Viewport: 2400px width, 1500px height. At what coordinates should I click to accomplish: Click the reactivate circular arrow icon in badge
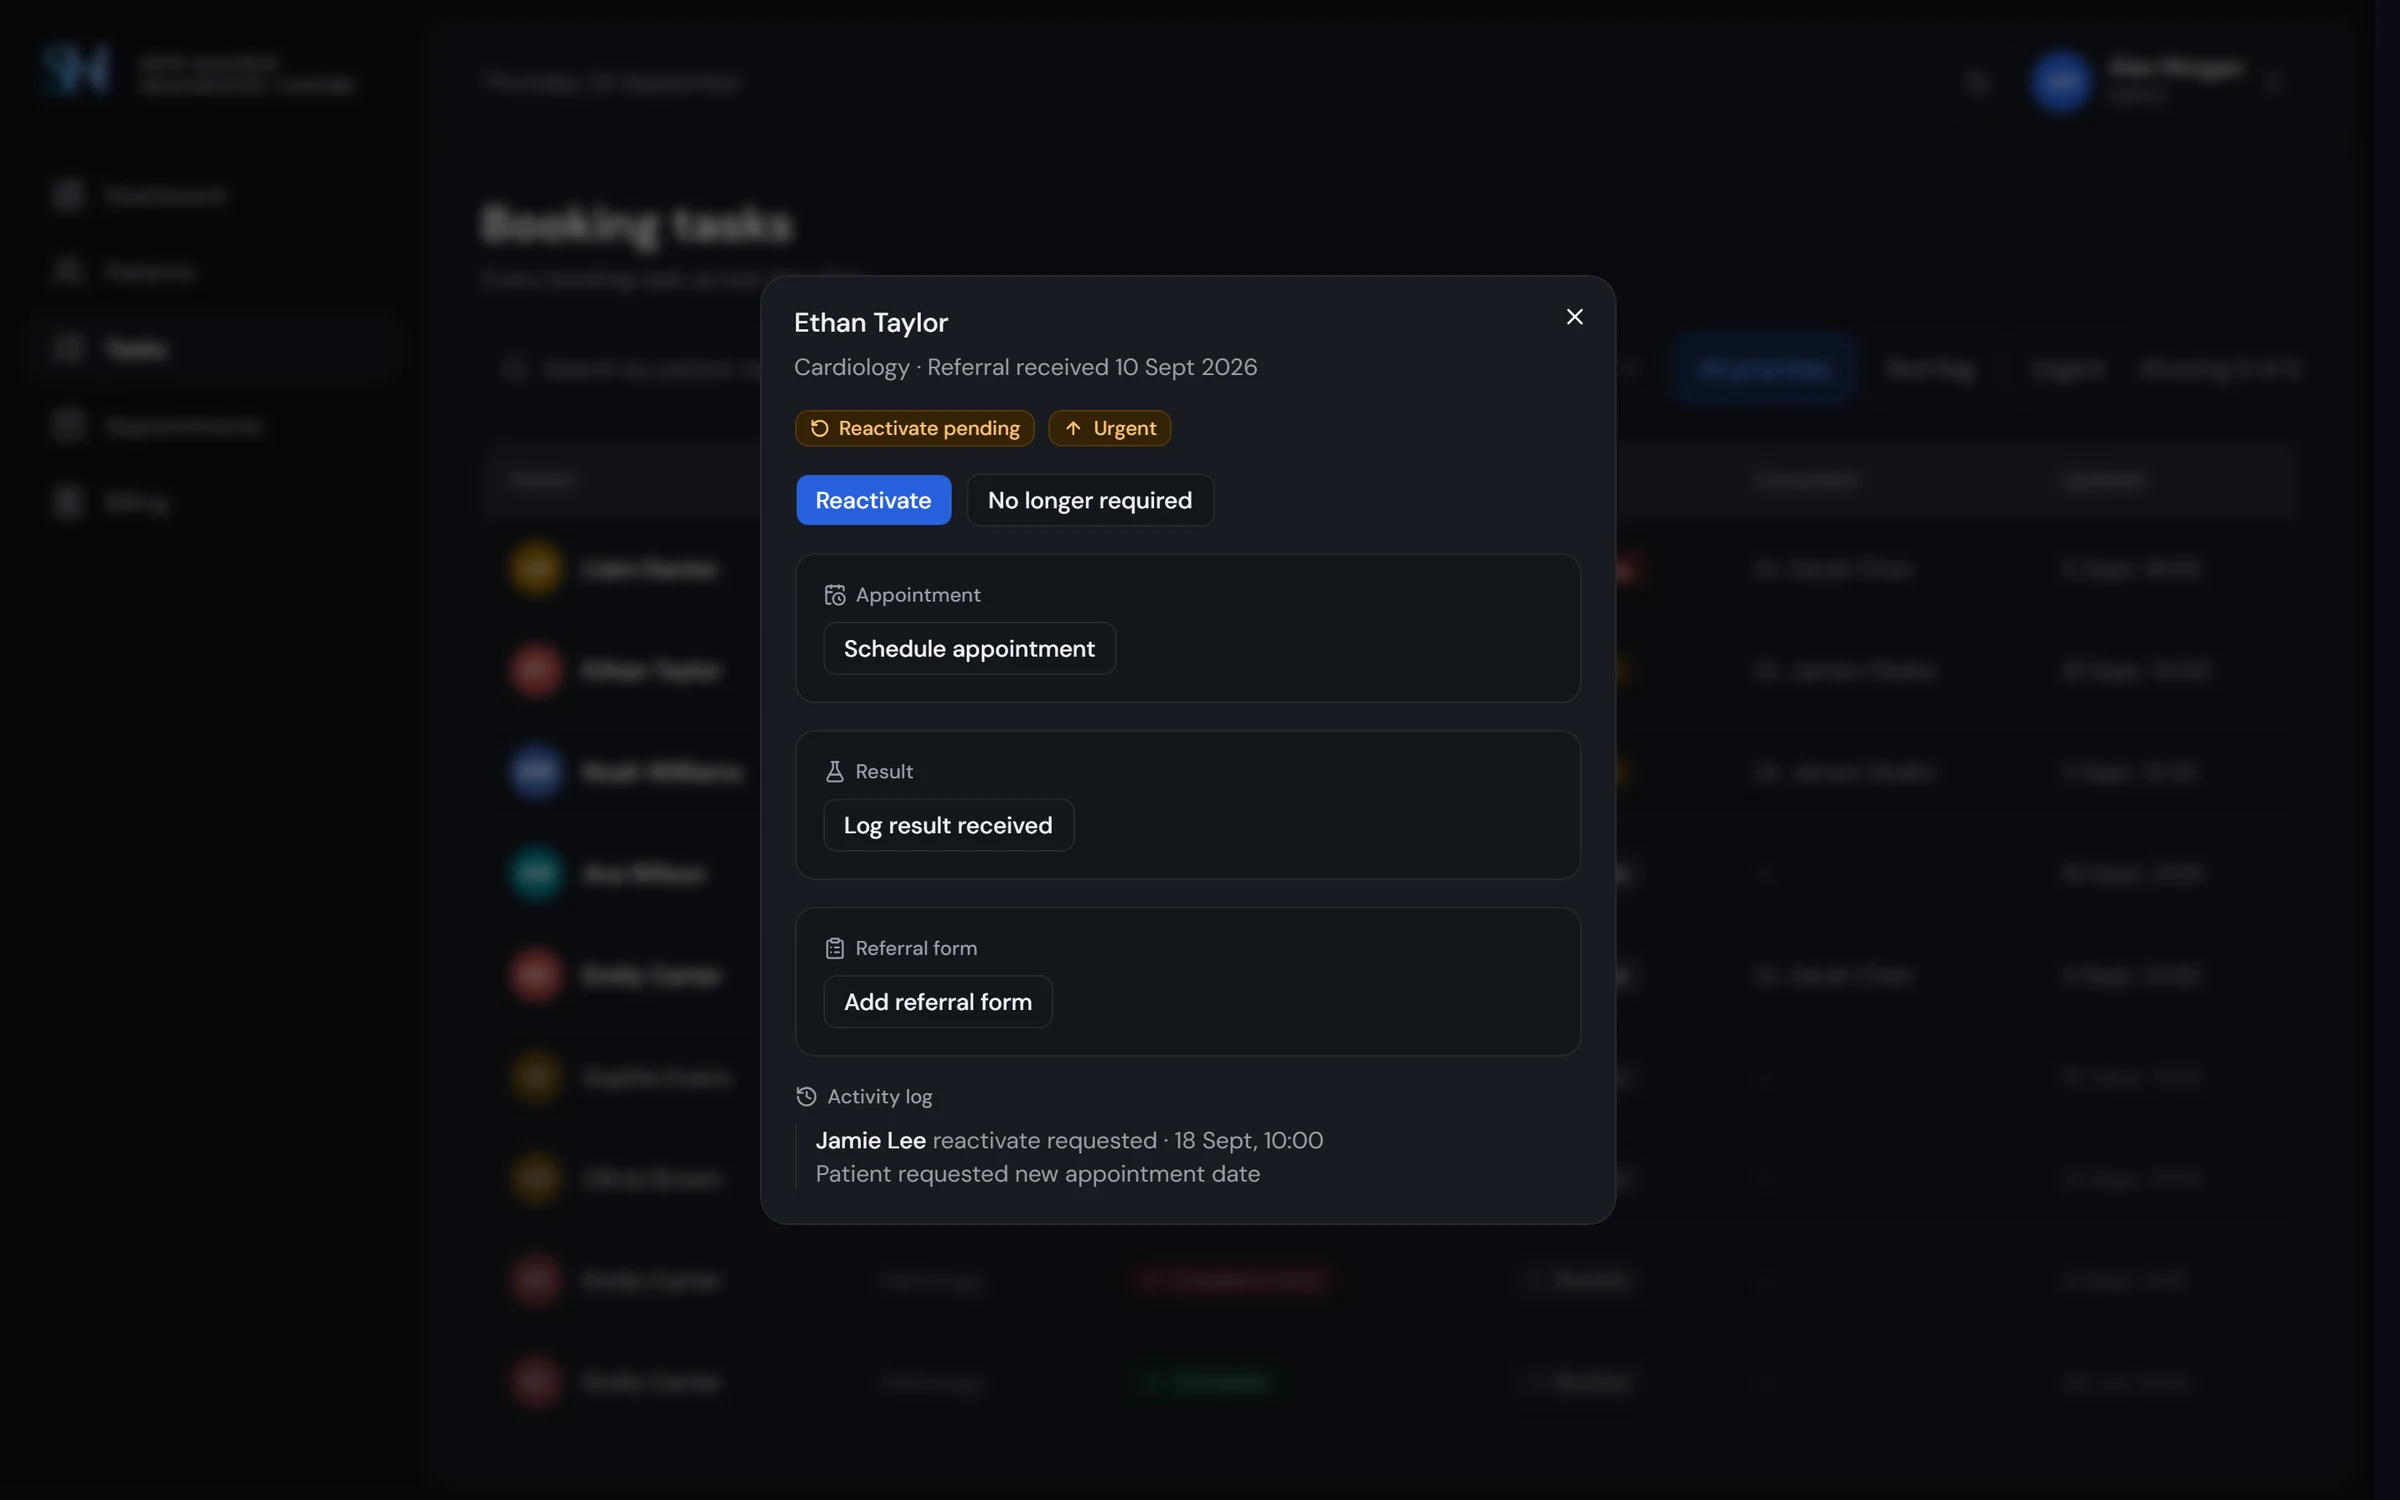pyautogui.click(x=819, y=428)
